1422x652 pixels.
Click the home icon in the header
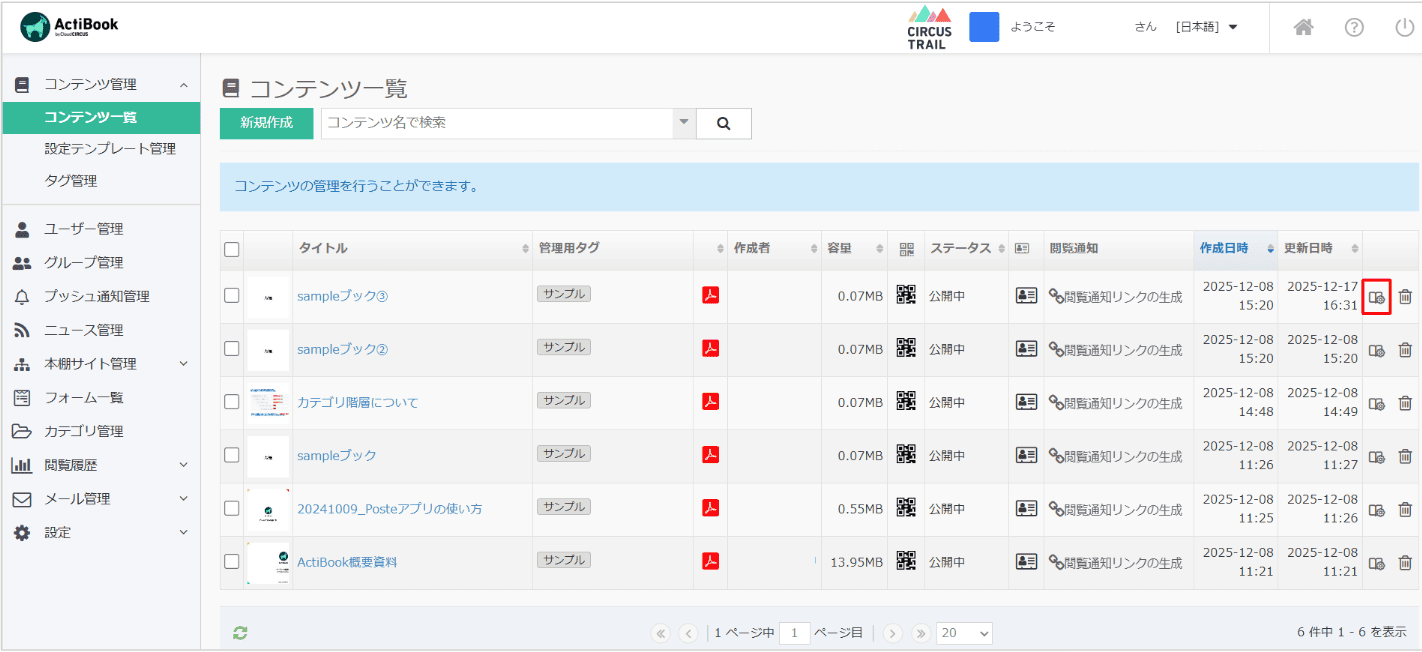1303,27
